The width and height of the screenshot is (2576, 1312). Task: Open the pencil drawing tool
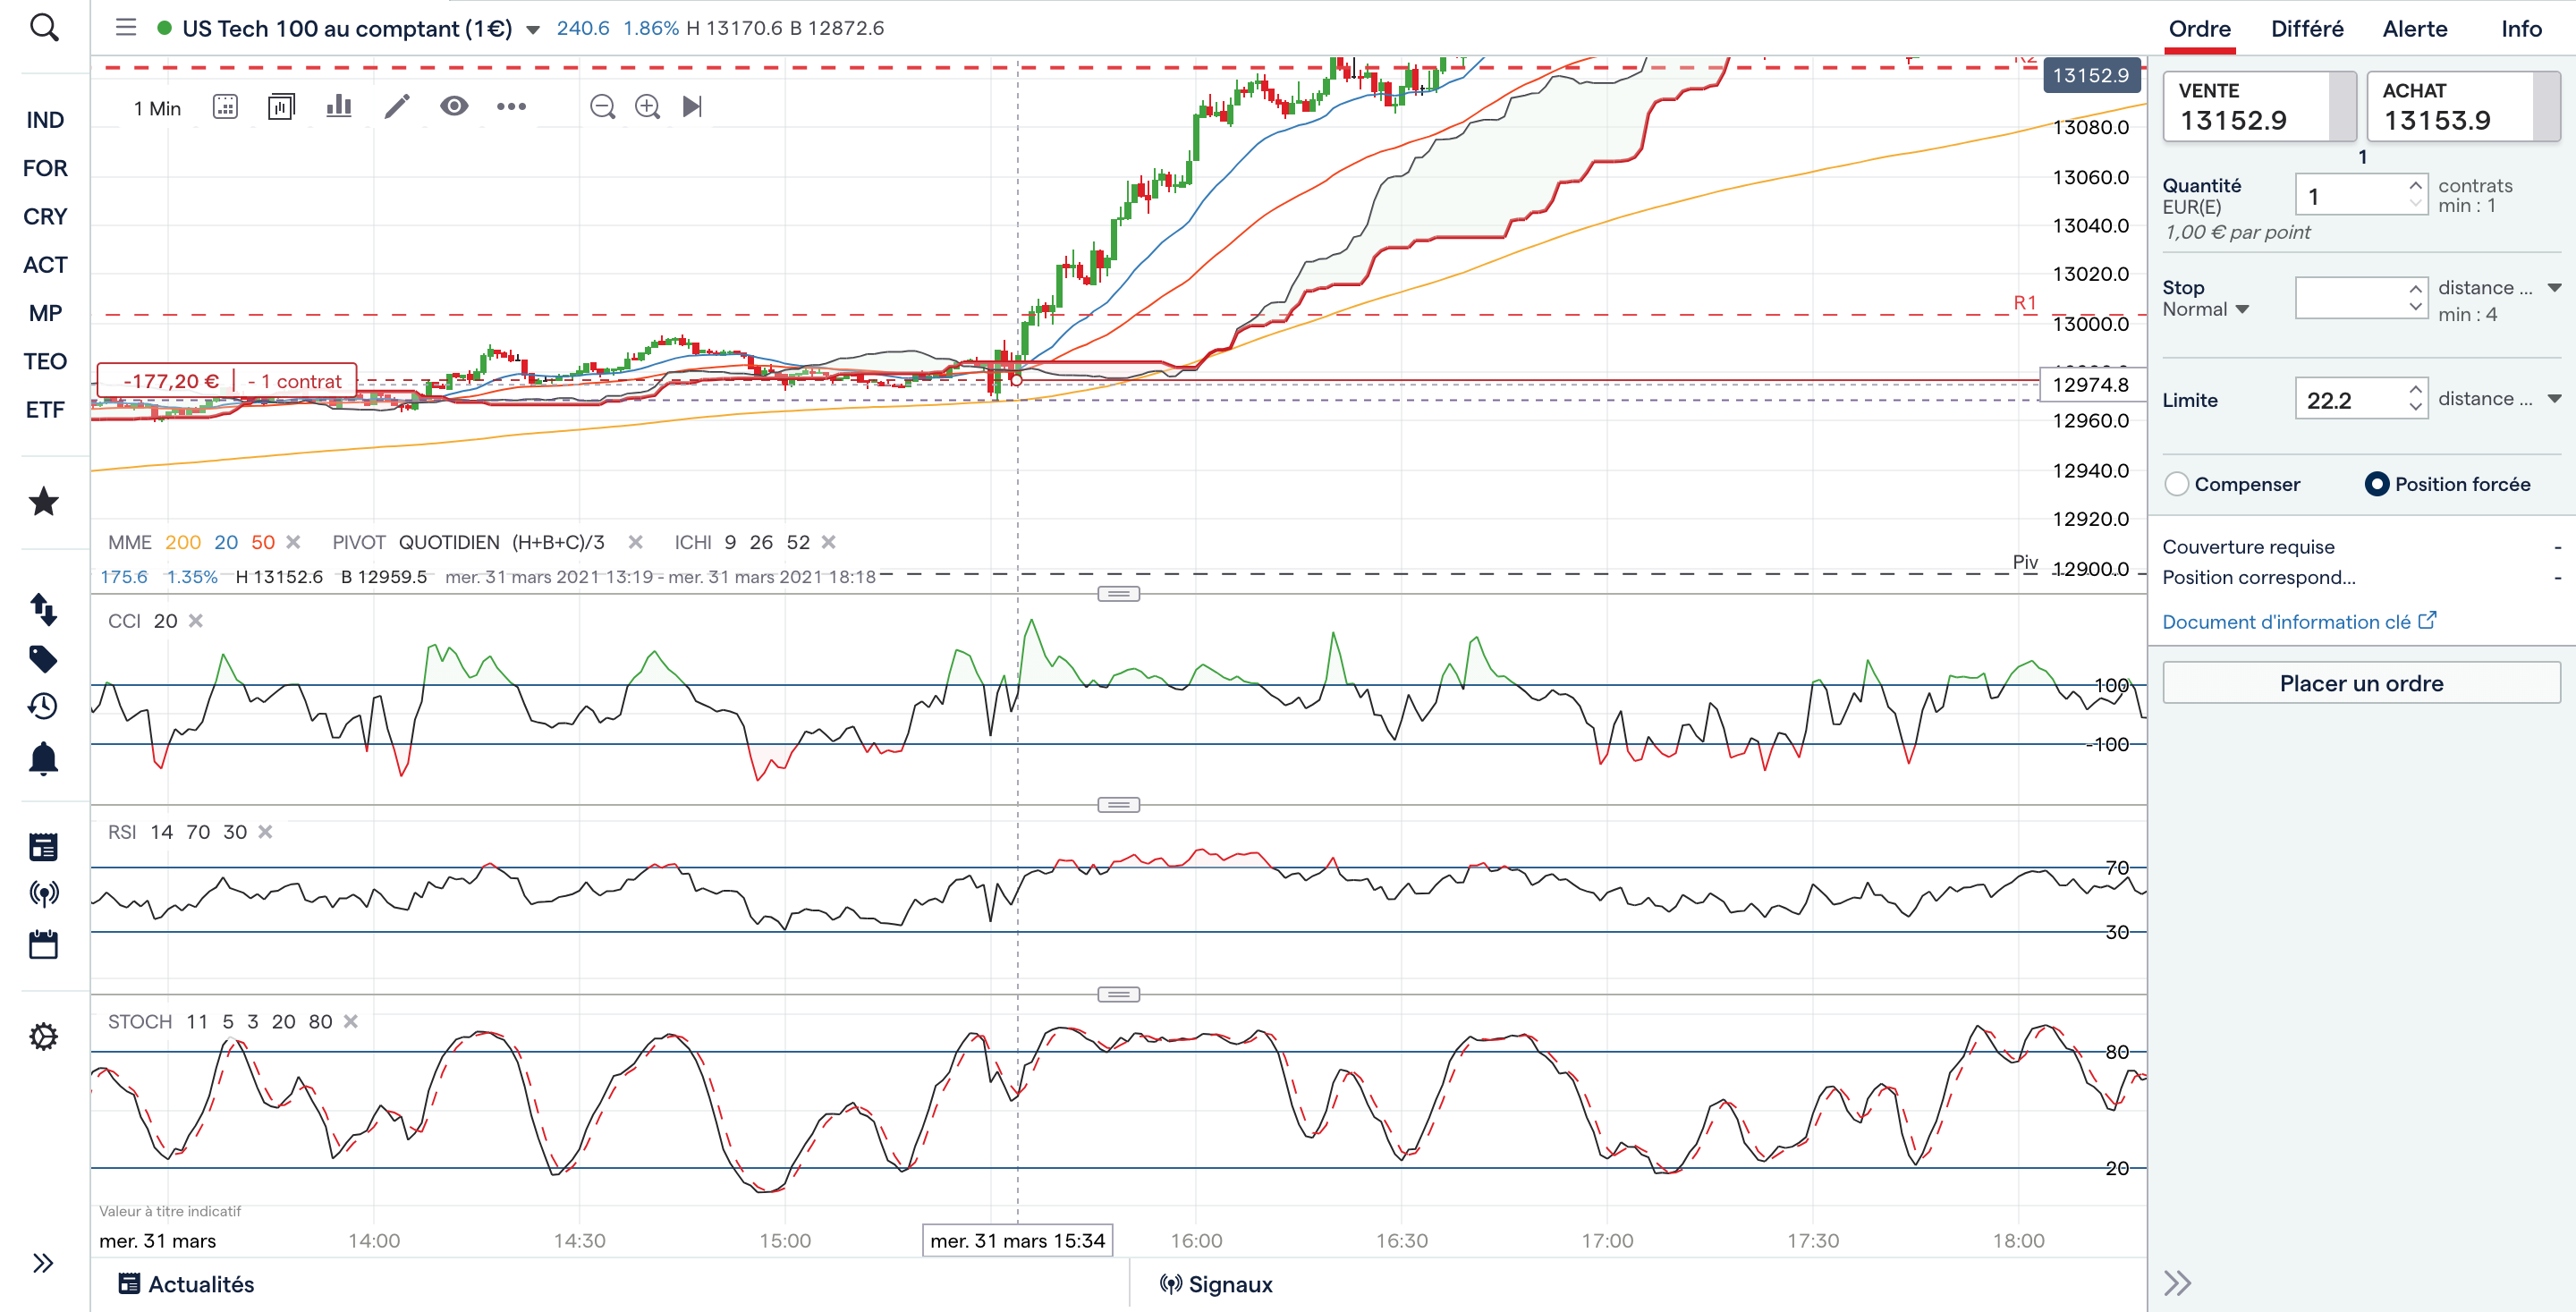point(397,106)
